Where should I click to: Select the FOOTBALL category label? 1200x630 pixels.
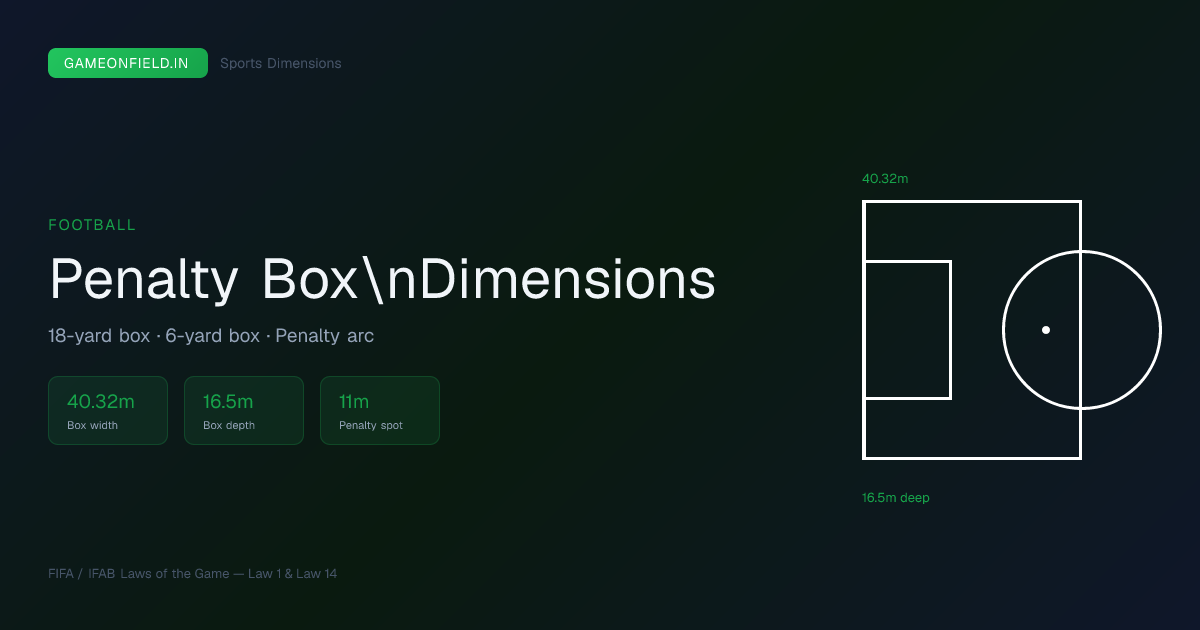[x=92, y=225]
